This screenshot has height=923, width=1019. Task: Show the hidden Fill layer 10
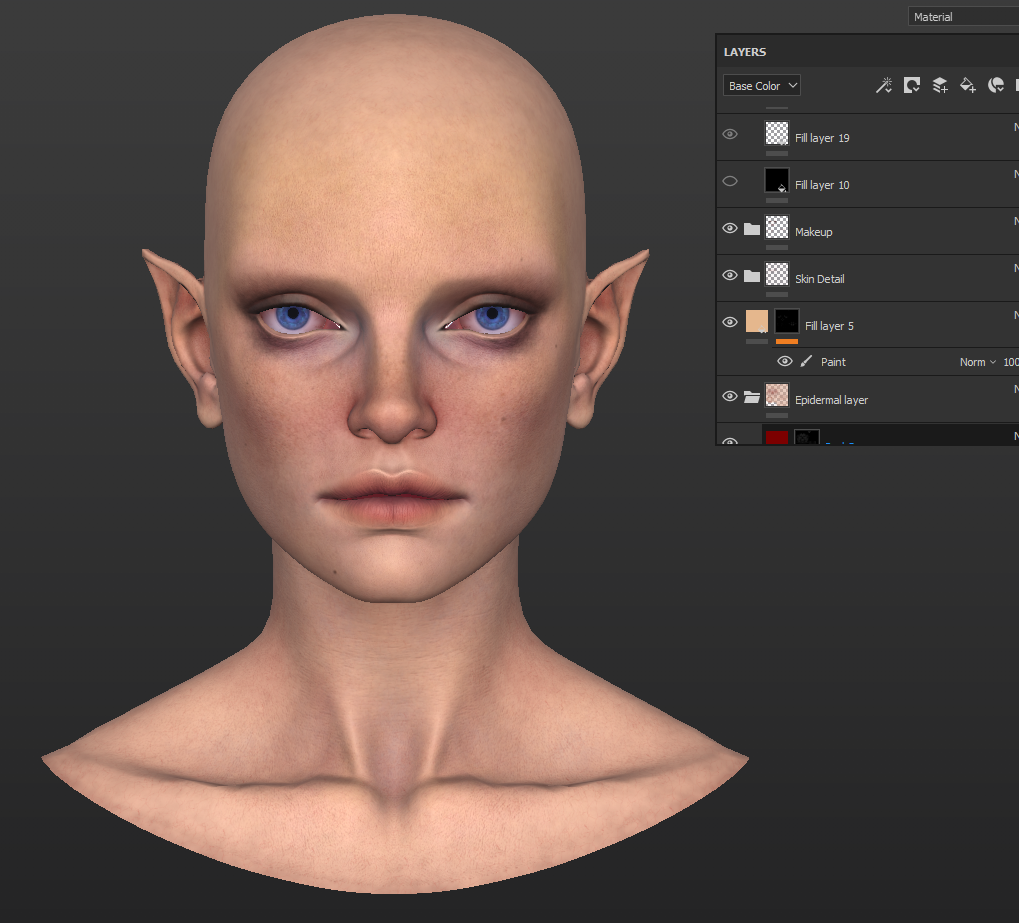[730, 181]
